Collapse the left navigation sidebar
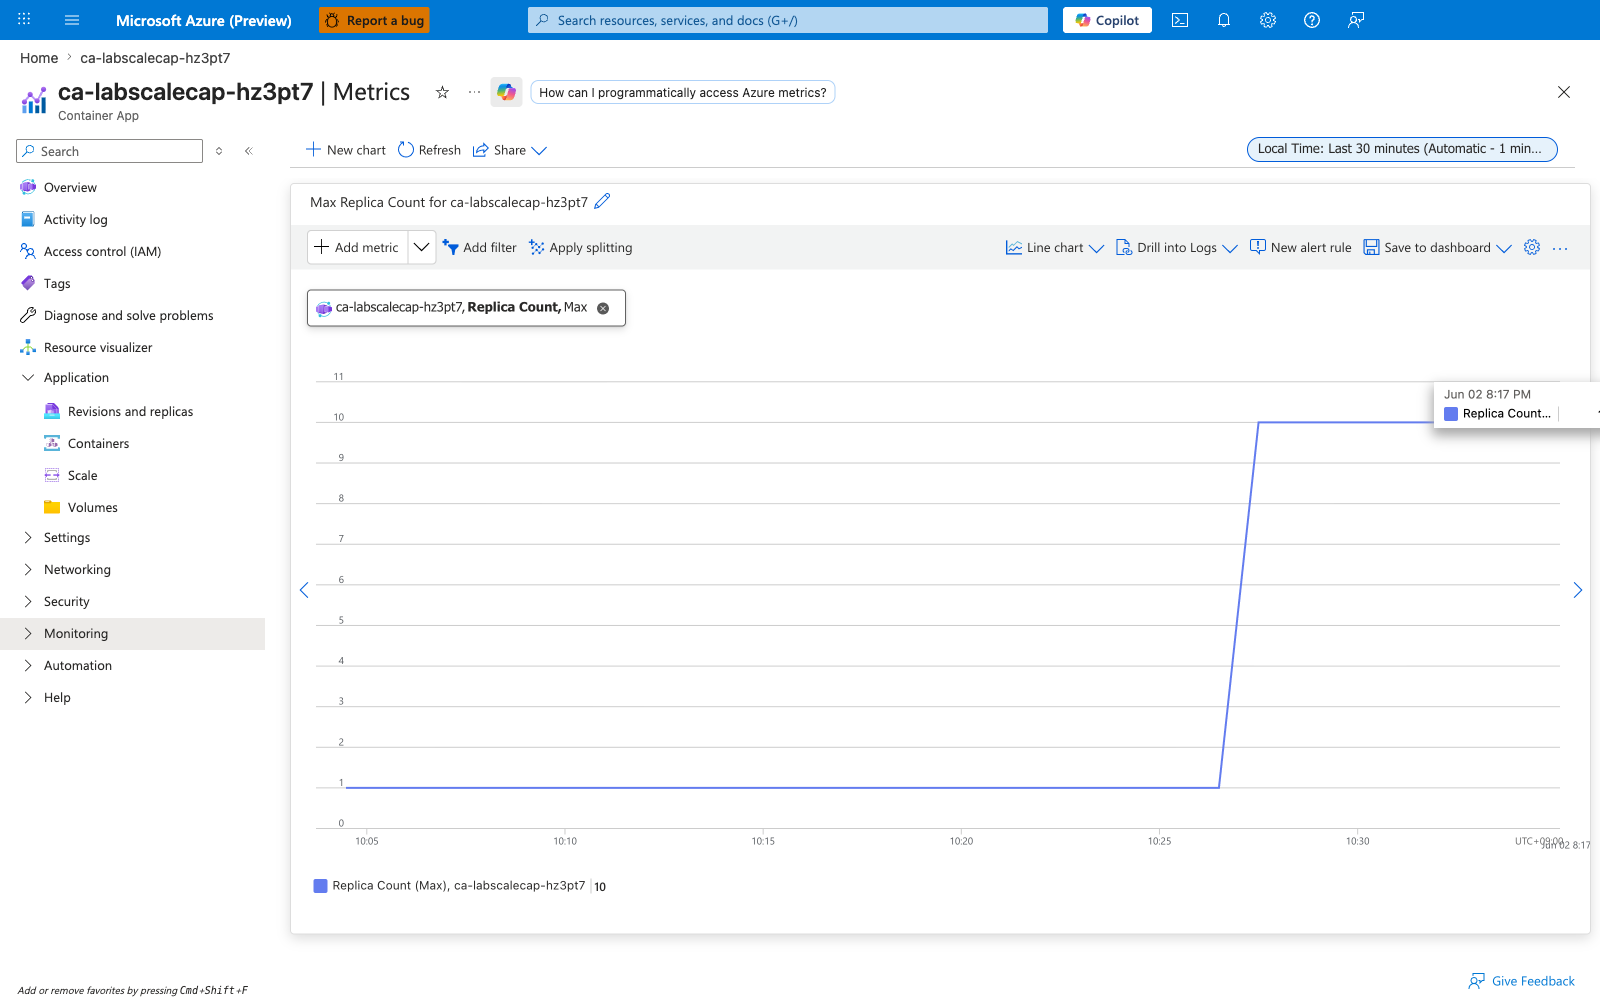This screenshot has width=1600, height=1000. pyautogui.click(x=249, y=151)
